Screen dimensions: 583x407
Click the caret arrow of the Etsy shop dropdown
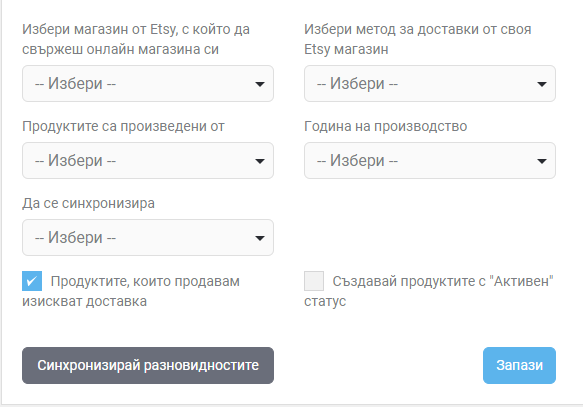(260, 84)
